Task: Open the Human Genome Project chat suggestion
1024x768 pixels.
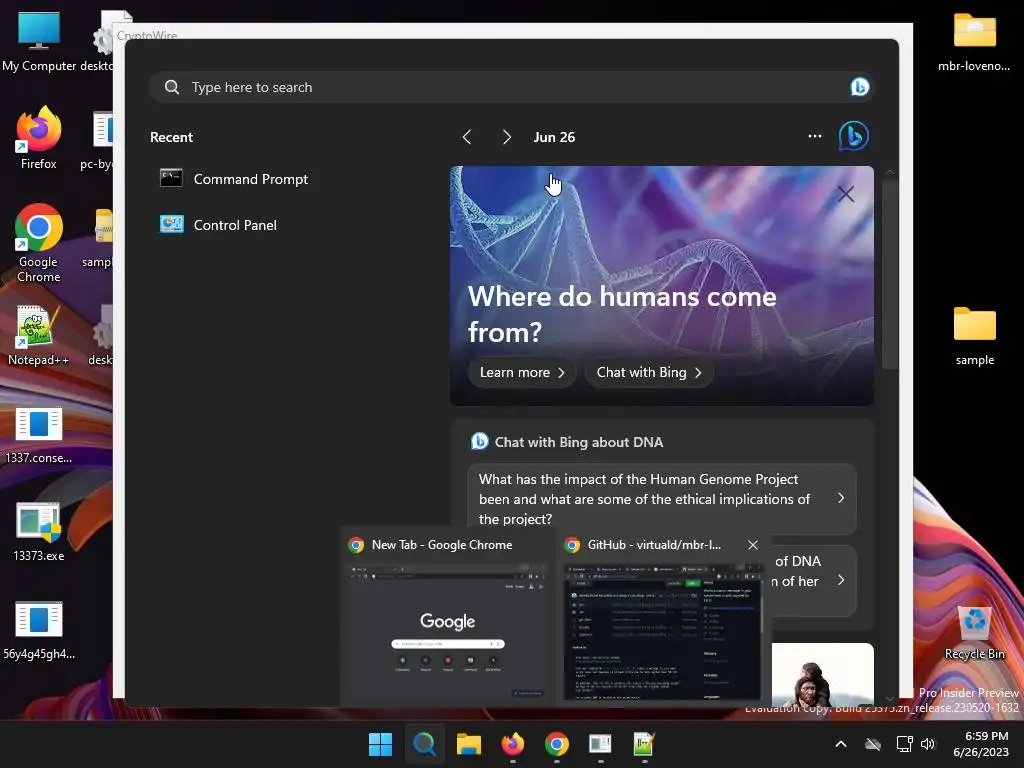Action: (662, 499)
